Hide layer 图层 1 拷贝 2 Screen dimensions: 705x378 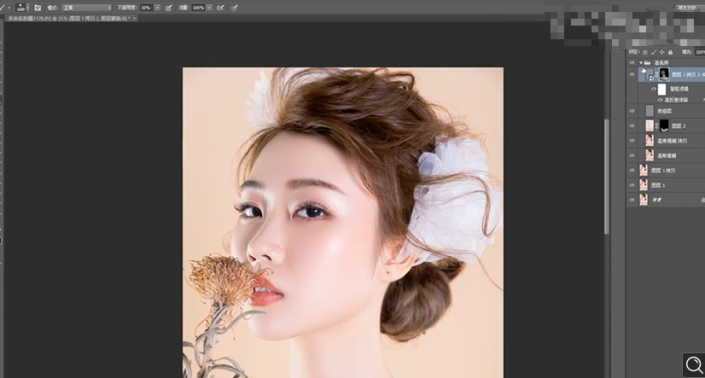pos(632,74)
